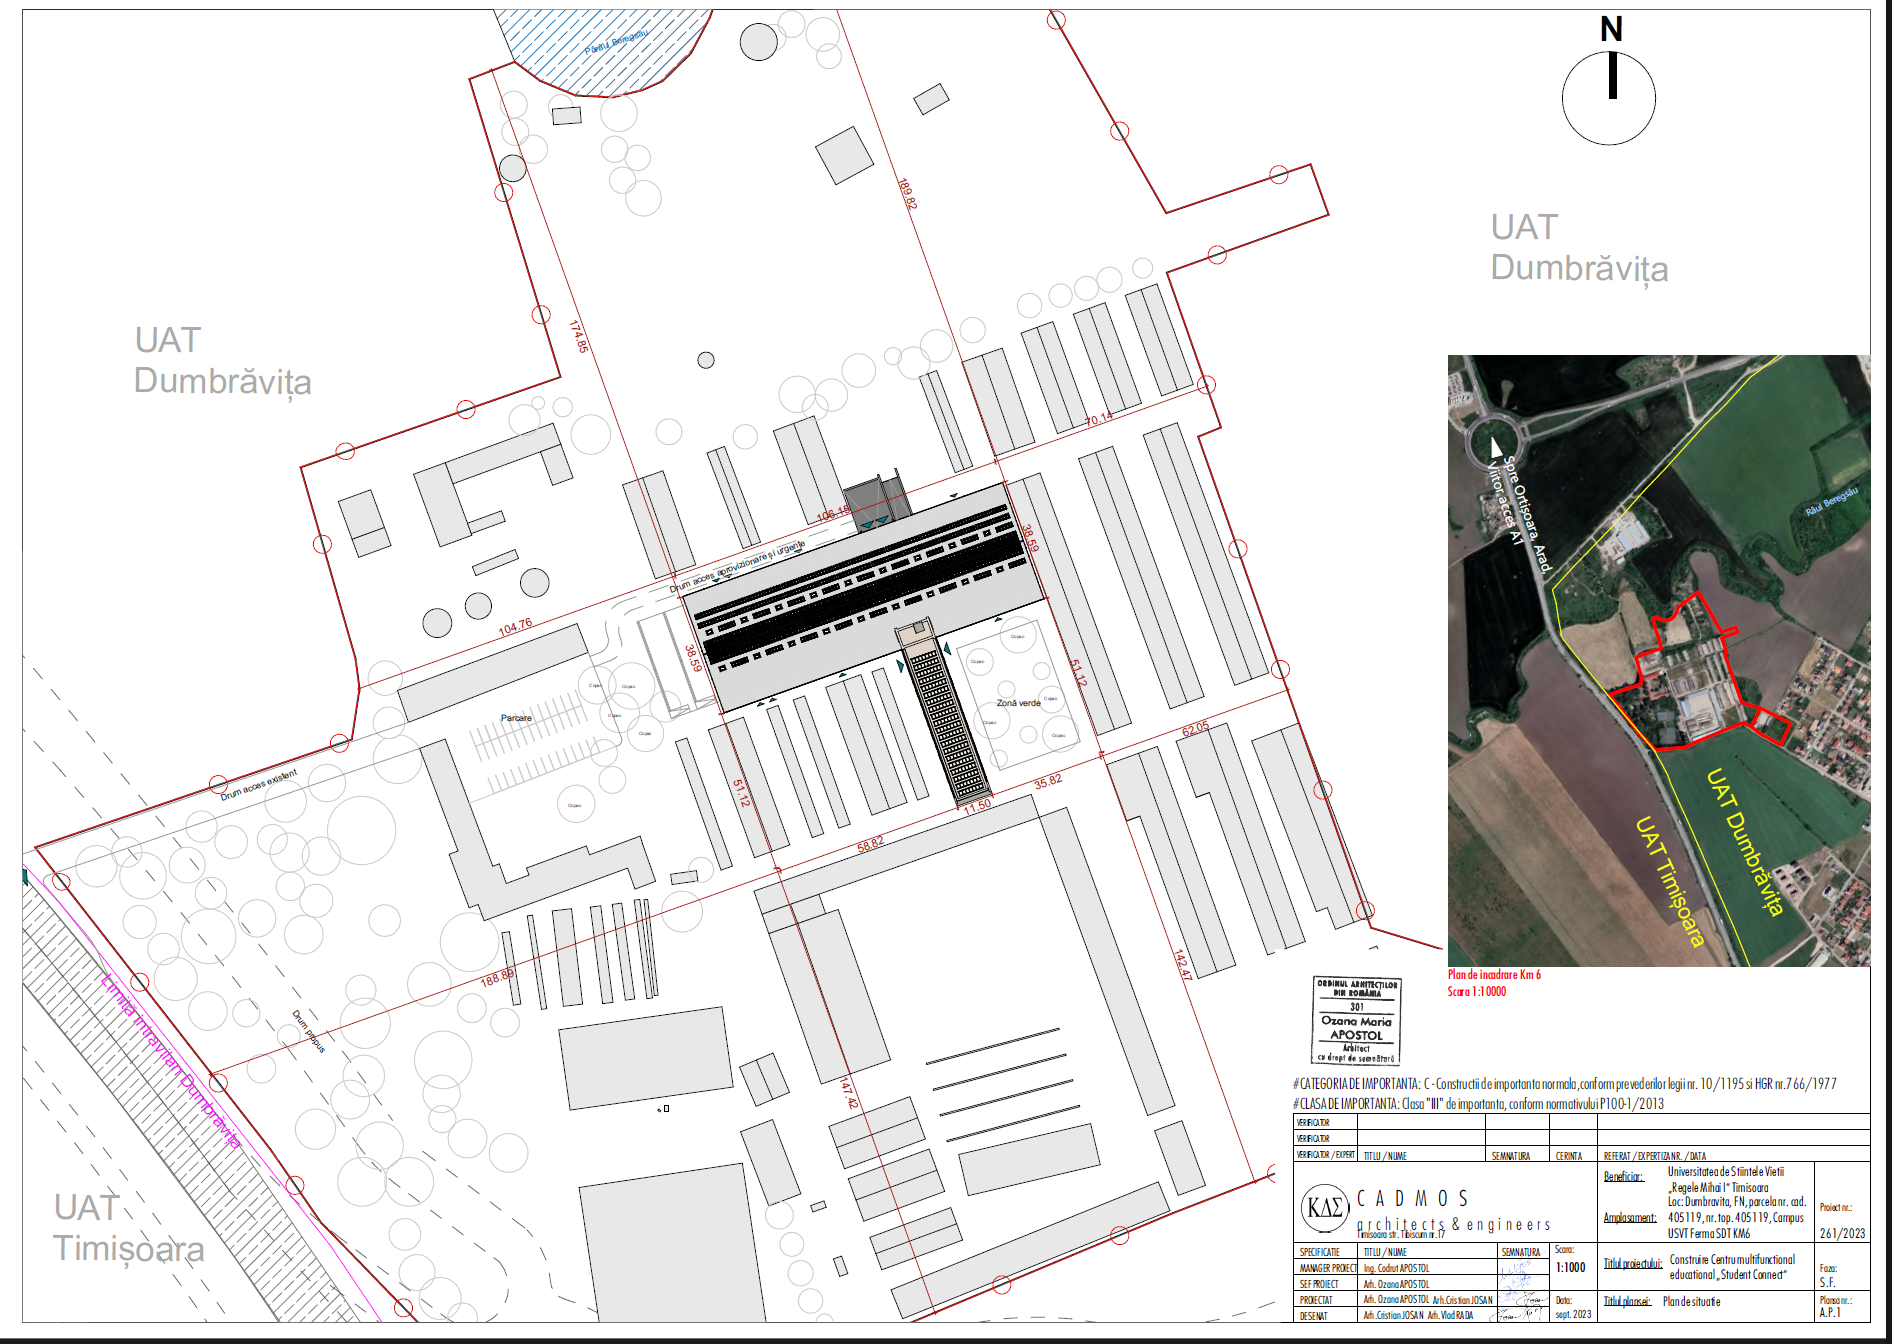Screen dimensions: 1892x1344
Task: Click the magenta 'Limita intravilan Dumbrăvița' text
Action: 171,1060
